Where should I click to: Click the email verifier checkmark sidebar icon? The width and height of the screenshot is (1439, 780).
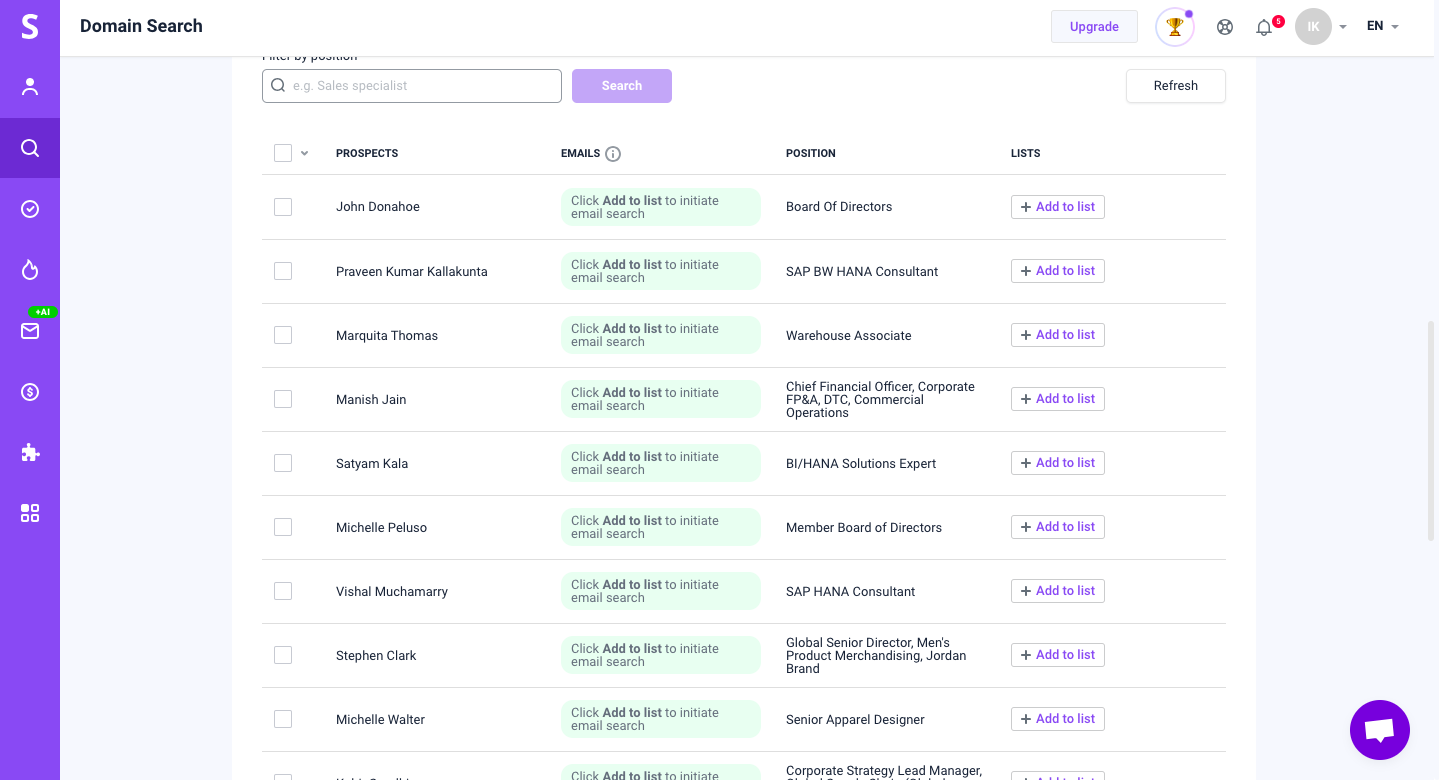point(30,209)
